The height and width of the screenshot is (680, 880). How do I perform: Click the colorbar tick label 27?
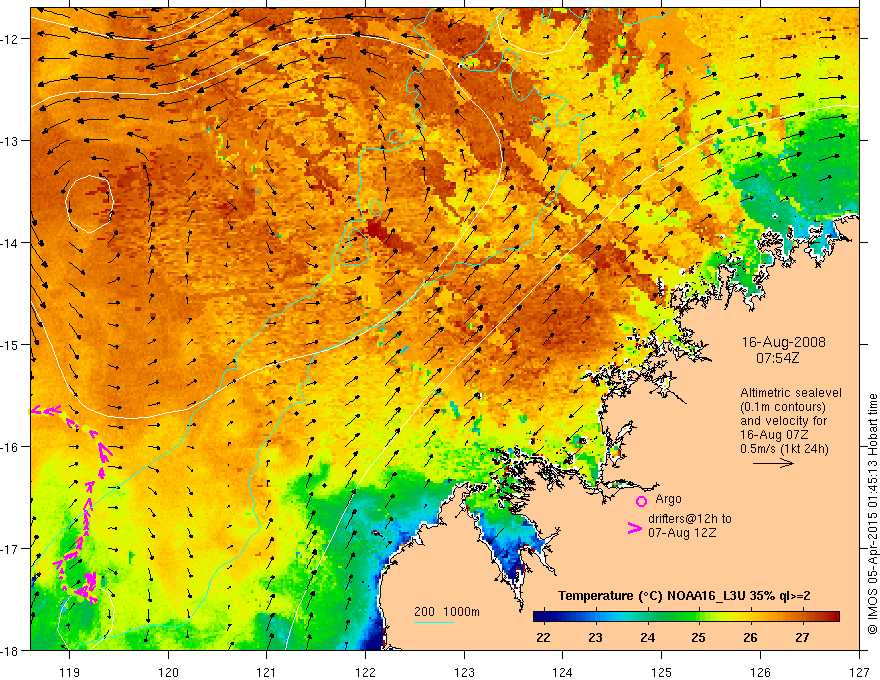(x=803, y=638)
